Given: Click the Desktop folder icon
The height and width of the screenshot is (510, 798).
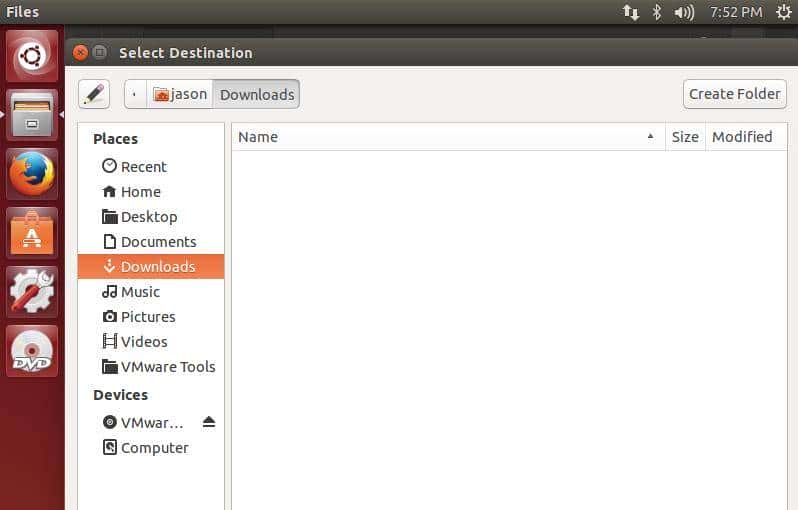Looking at the screenshot, I should (109, 216).
